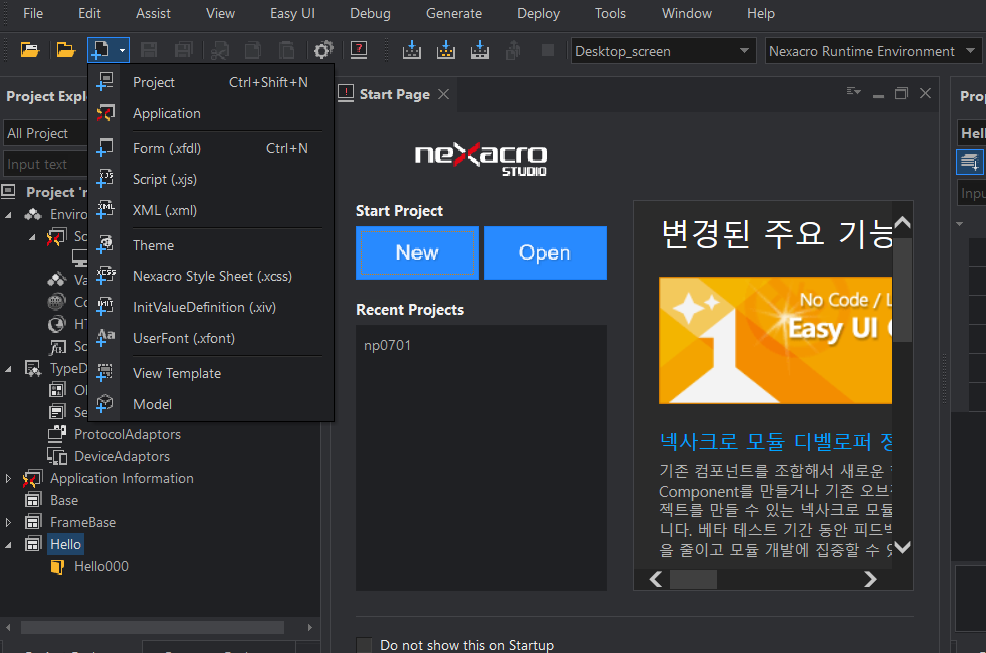Click the news panel right arrow

[x=870, y=579]
